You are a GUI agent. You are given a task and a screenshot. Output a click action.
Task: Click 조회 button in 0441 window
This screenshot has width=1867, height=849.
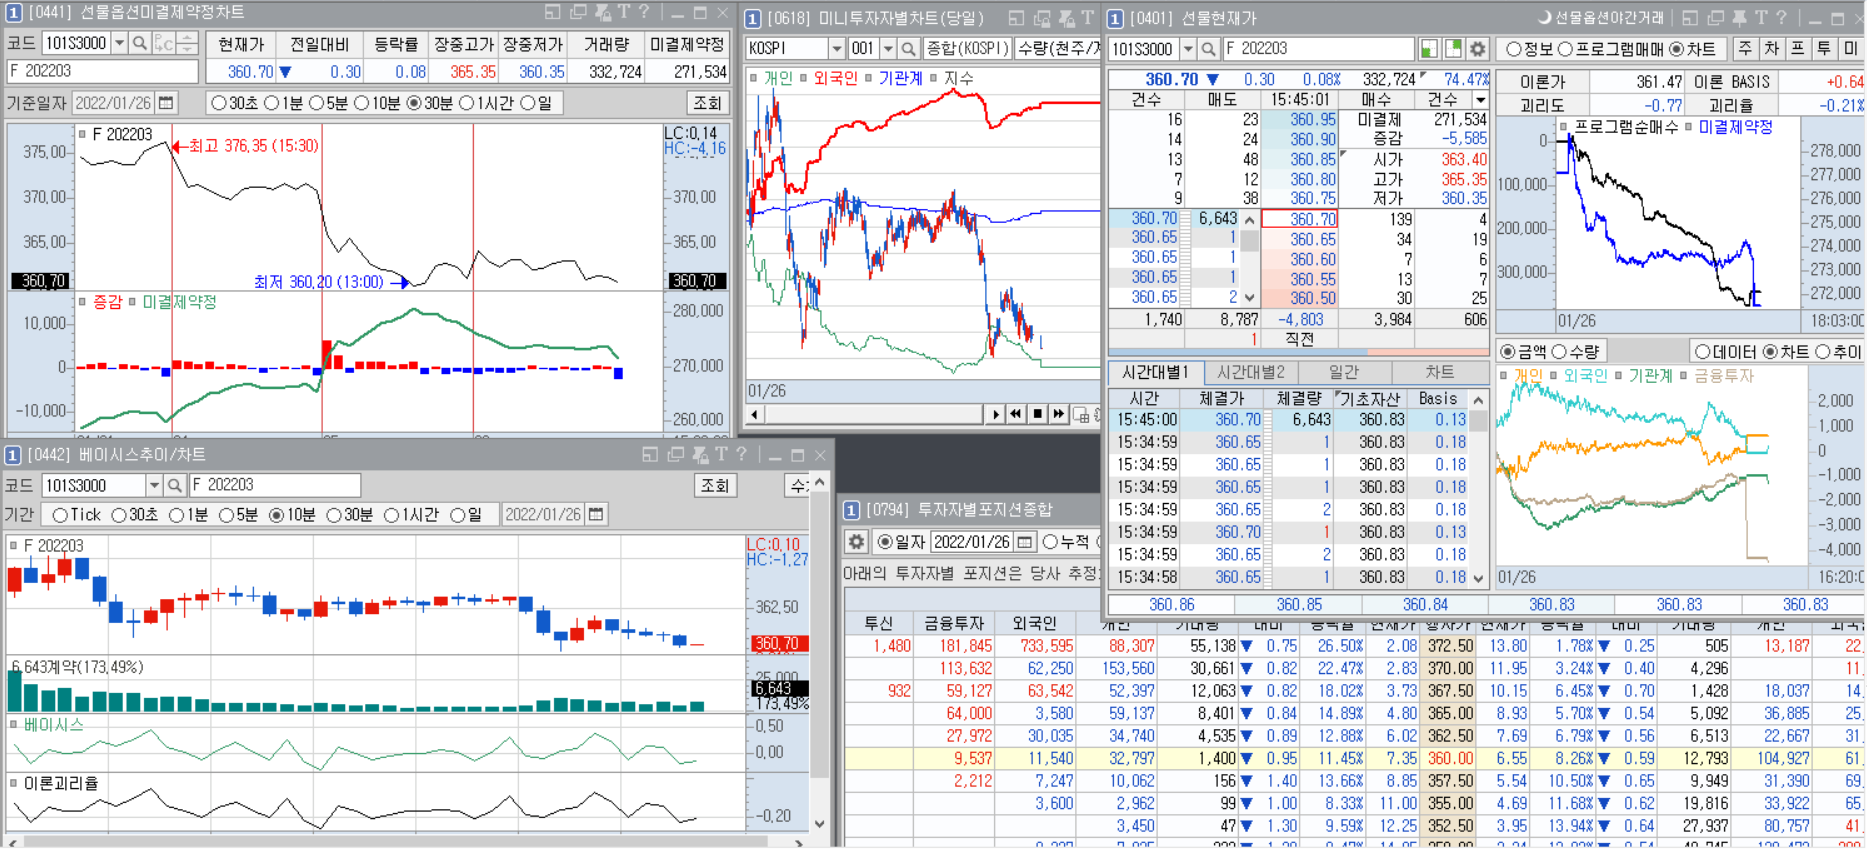[707, 103]
